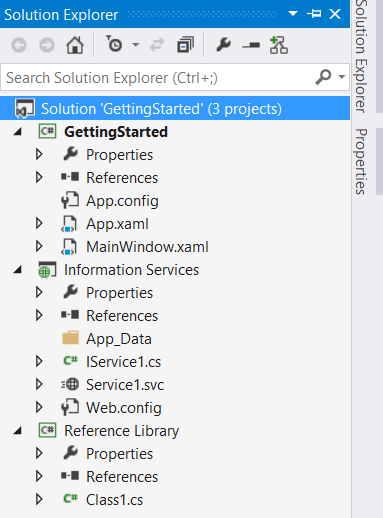The height and width of the screenshot is (518, 383).
Task: Close the Solution Explorer panel
Action: [335, 14]
